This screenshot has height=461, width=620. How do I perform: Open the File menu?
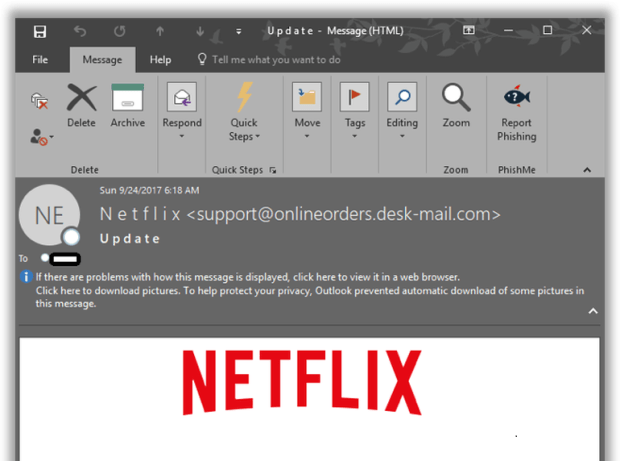40,60
